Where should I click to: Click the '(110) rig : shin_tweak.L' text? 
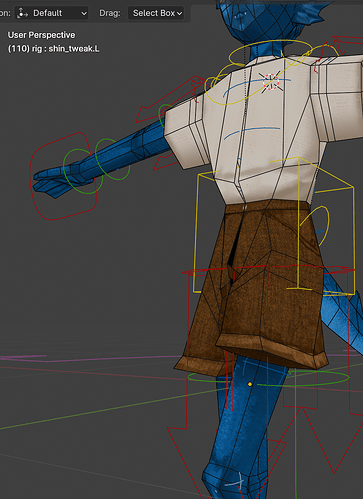click(54, 49)
